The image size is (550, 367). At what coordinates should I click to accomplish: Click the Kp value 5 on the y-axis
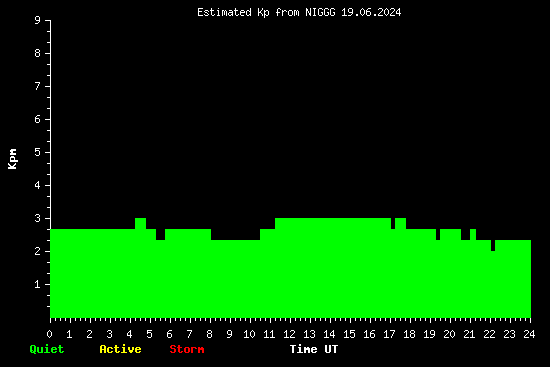pos(38,152)
